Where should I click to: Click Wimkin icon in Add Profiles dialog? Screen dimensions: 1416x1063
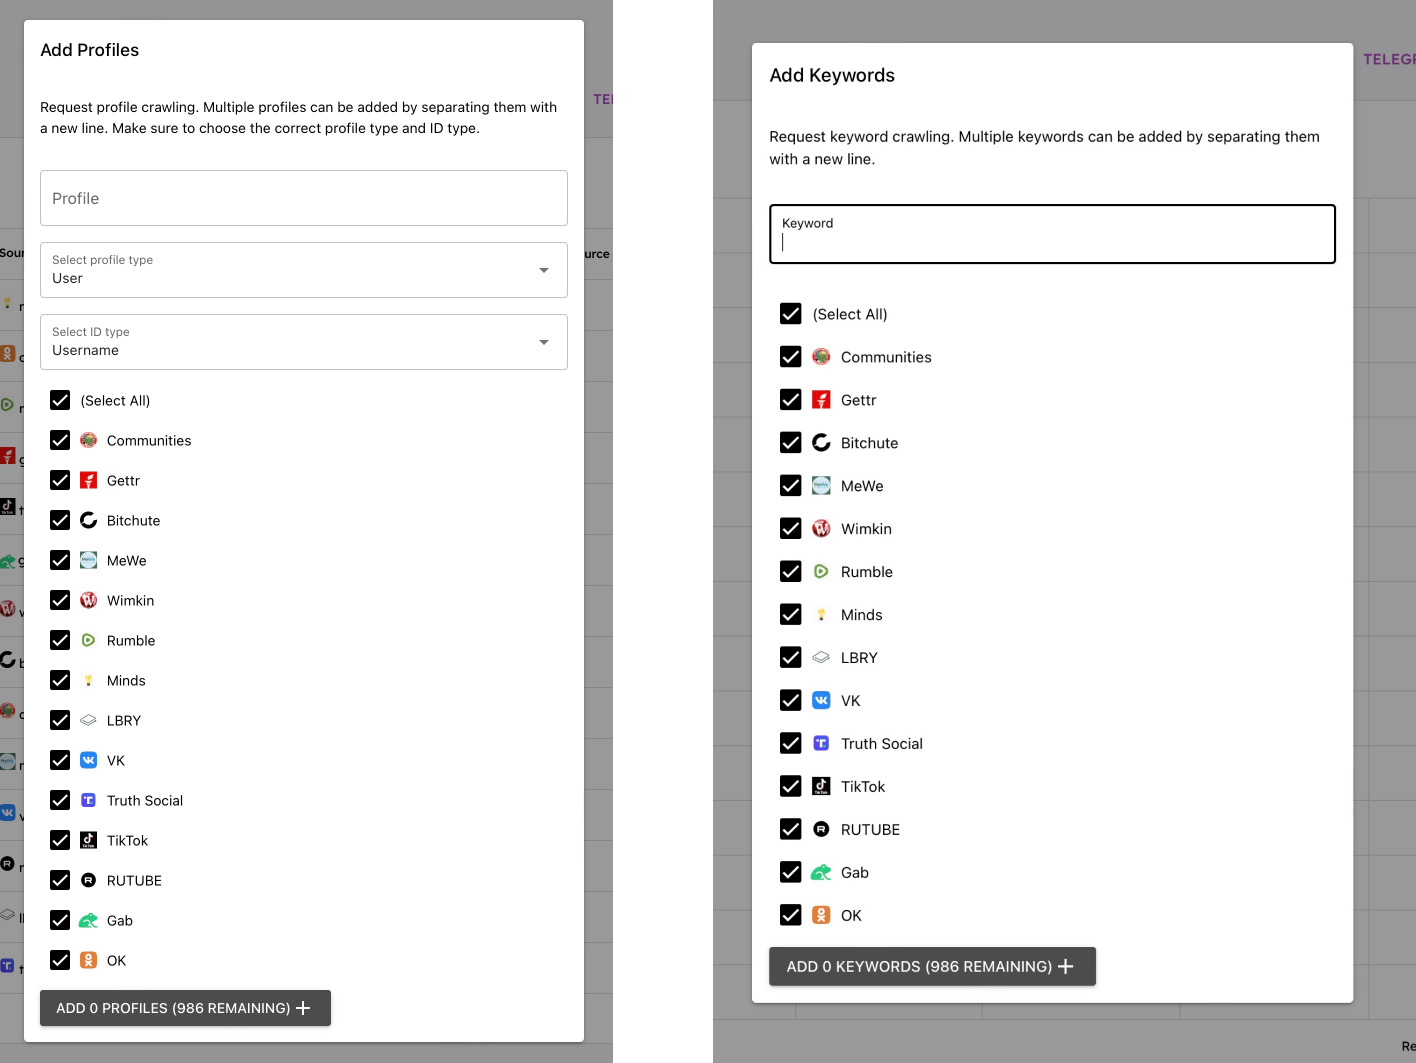(x=88, y=600)
